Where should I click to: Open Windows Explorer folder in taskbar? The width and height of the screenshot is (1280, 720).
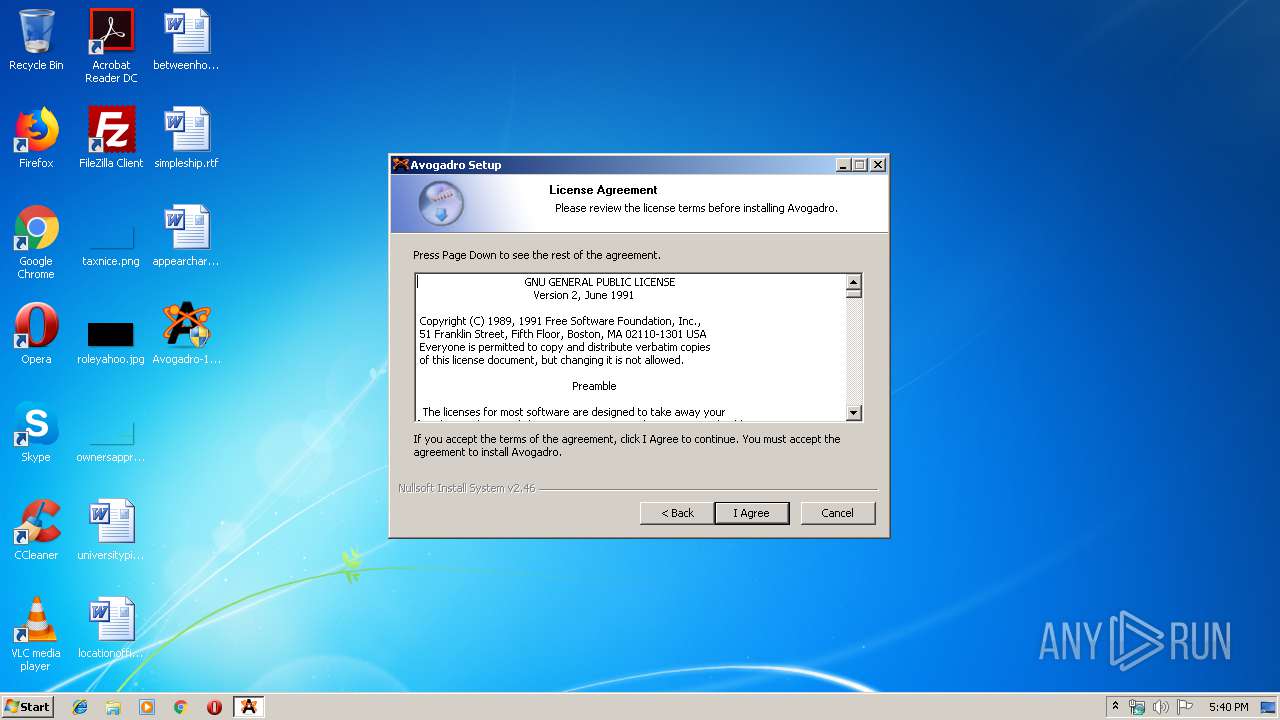[x=113, y=707]
